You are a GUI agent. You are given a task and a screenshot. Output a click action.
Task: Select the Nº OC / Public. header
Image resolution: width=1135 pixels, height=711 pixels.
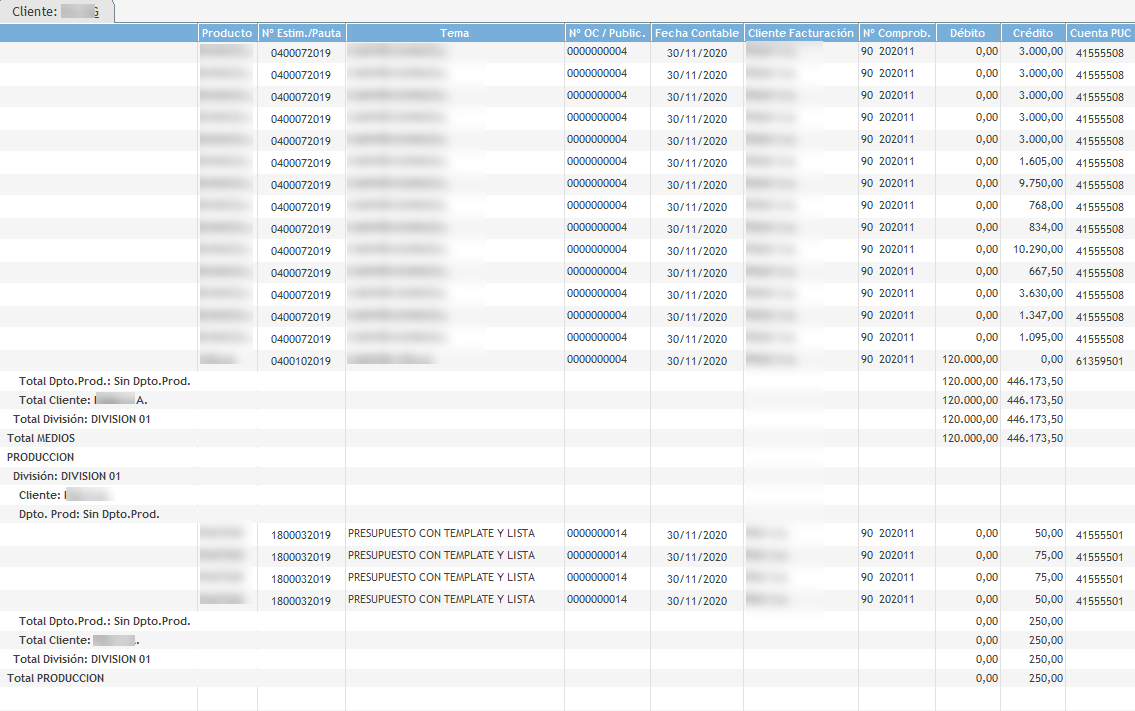[x=607, y=33]
